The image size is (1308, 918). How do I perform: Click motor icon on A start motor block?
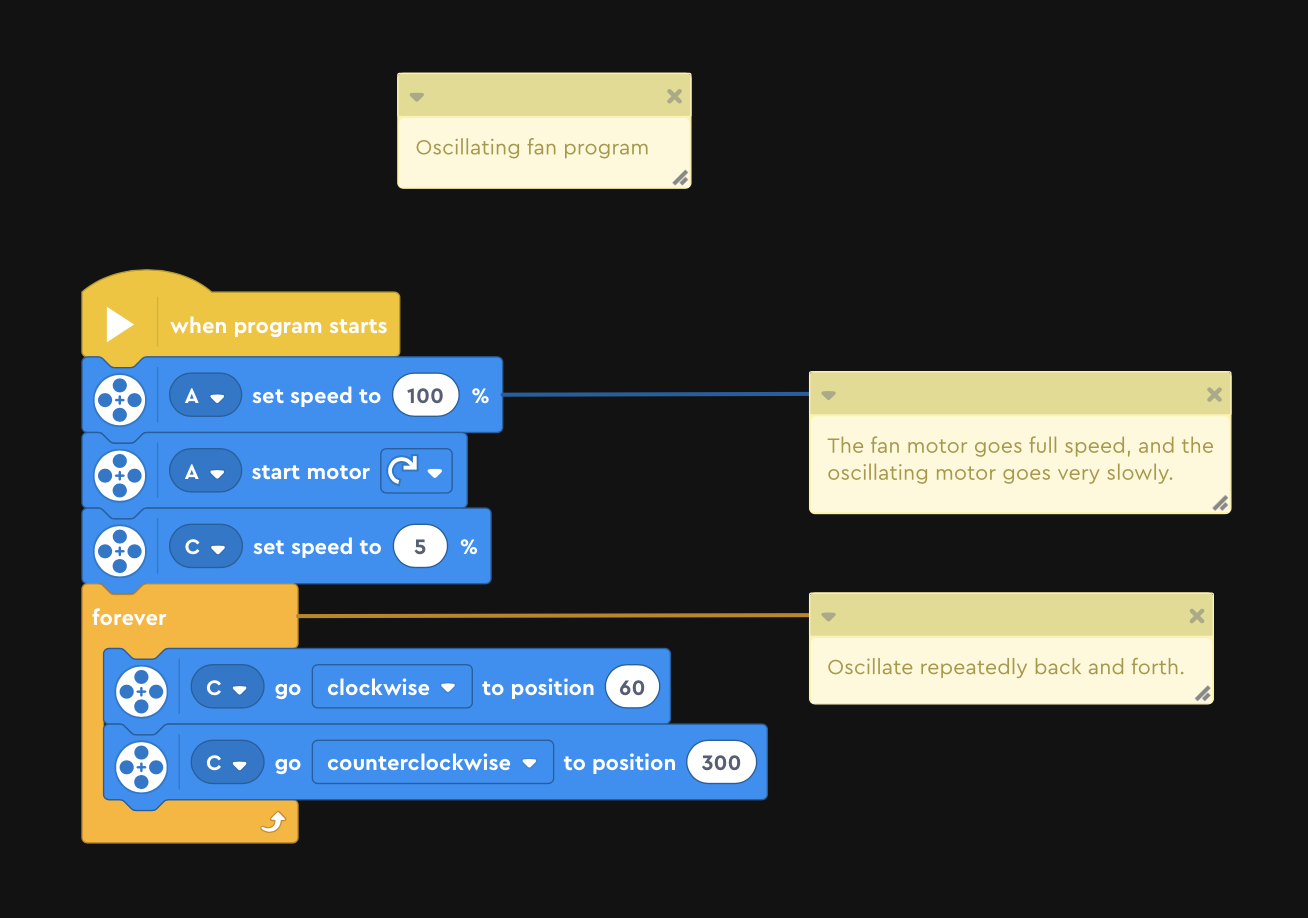click(x=120, y=475)
